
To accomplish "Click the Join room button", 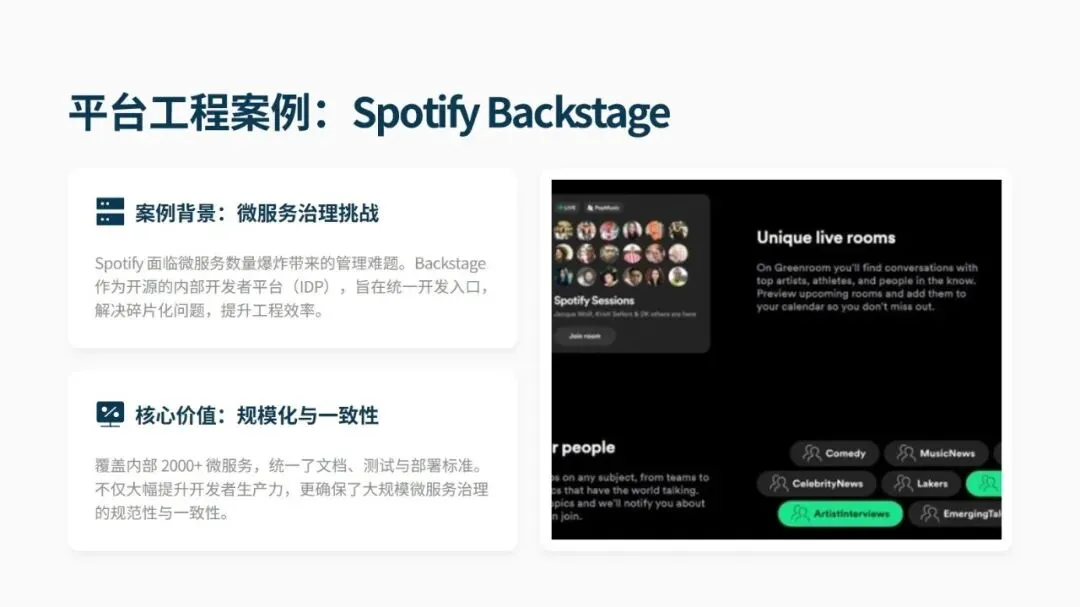I will click(585, 336).
